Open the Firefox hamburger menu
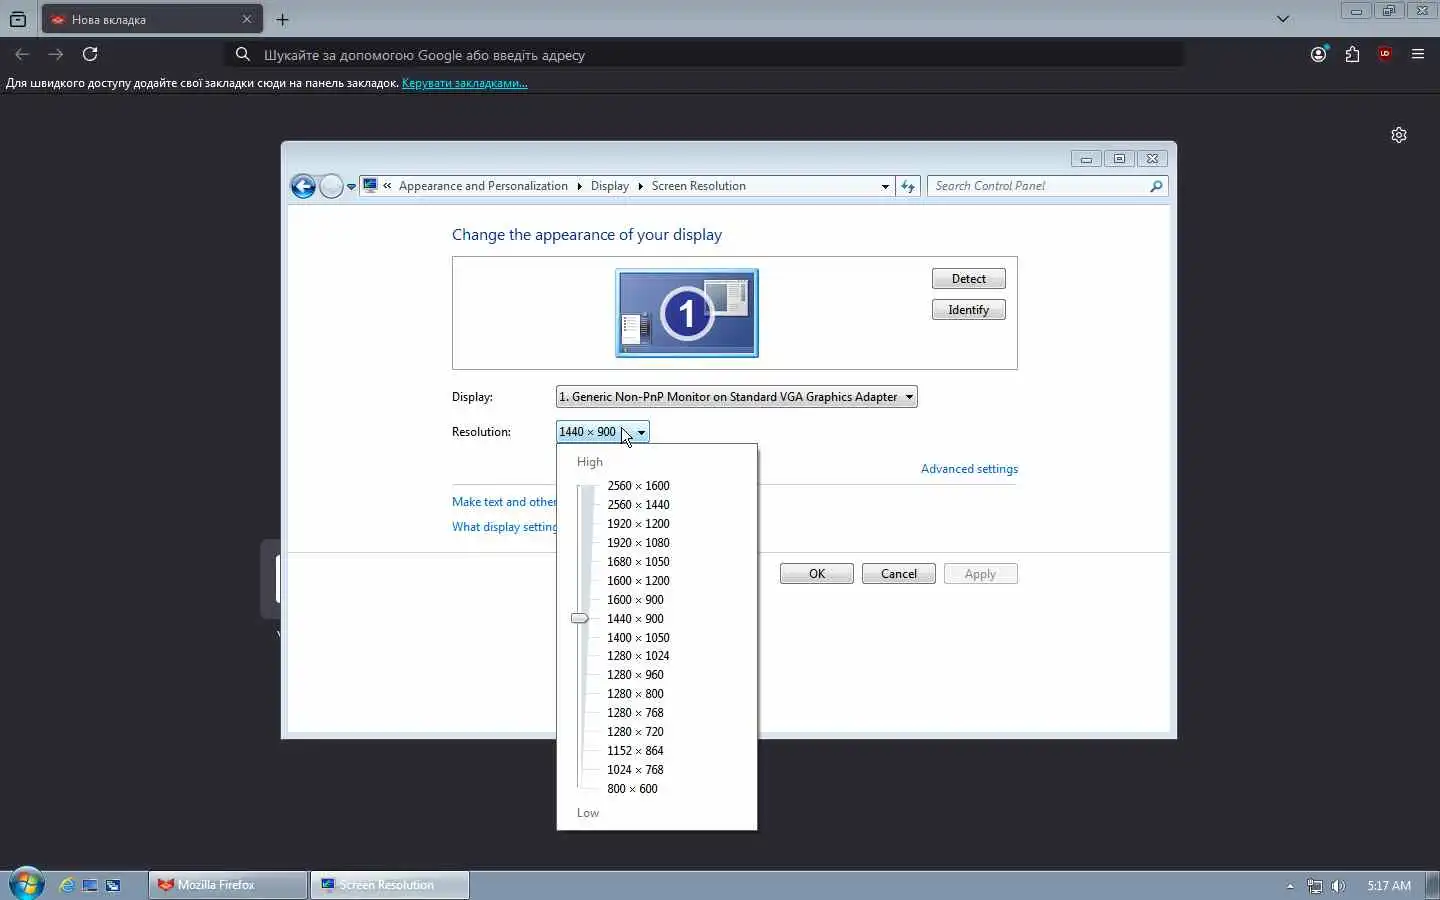This screenshot has width=1440, height=900. [1418, 54]
